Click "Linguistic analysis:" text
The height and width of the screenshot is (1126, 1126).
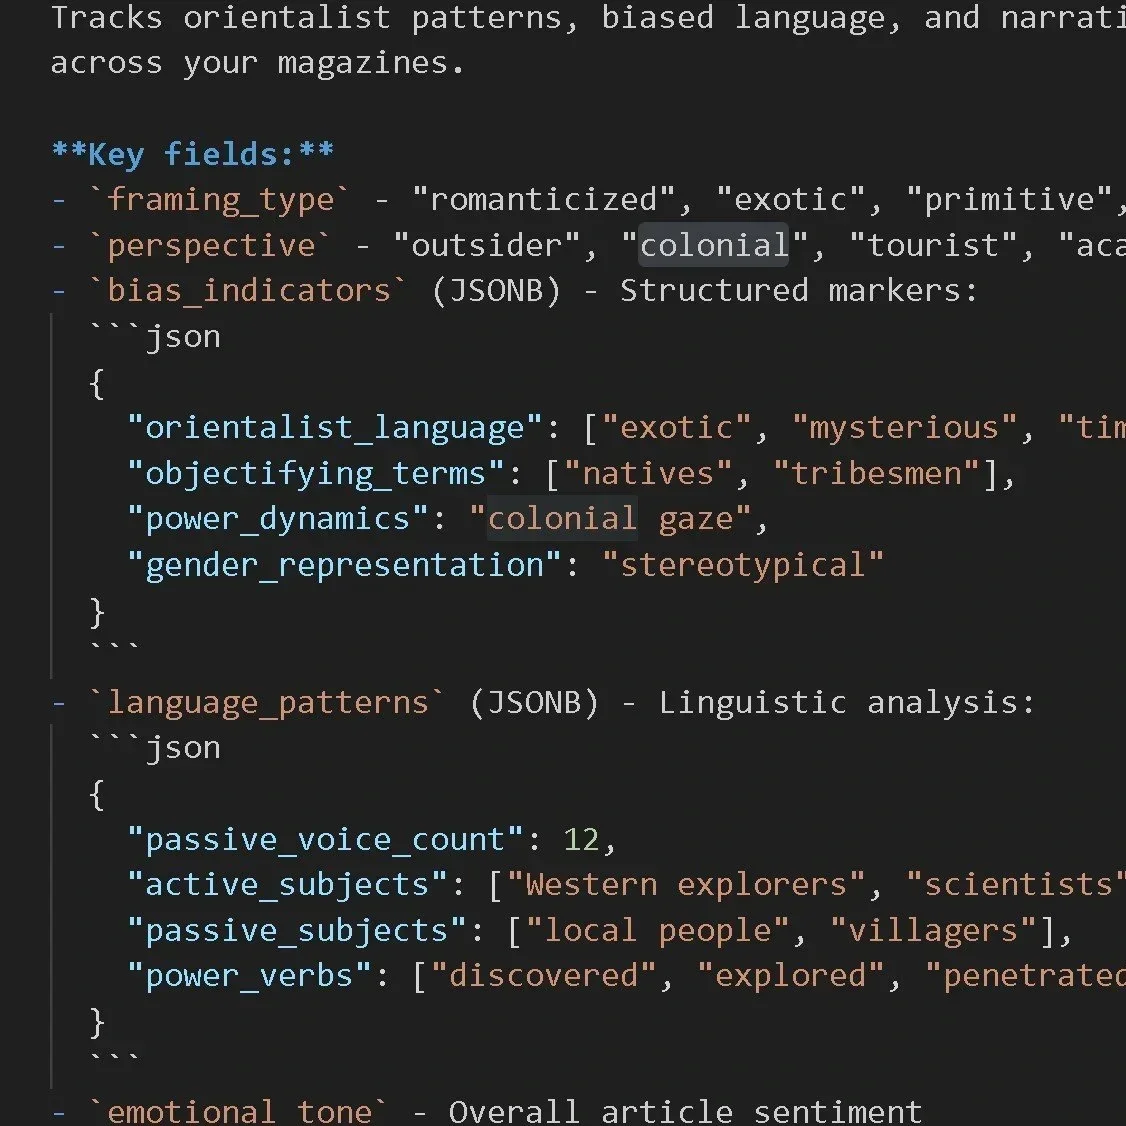pos(847,702)
